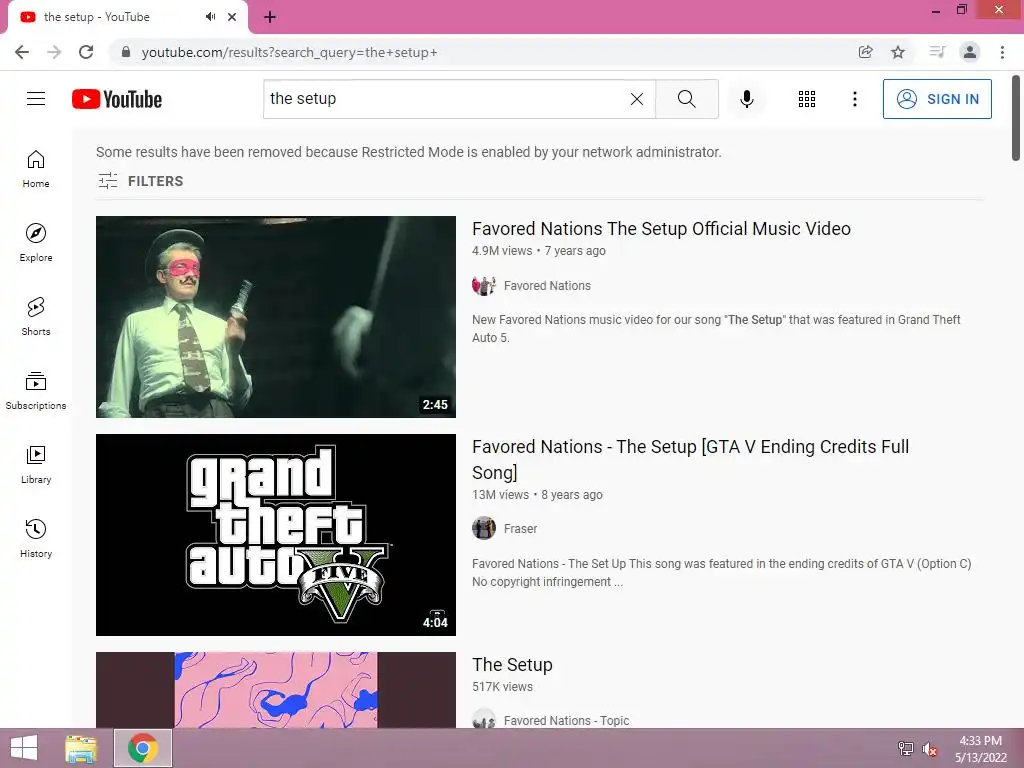Go to Home in the sidebar
Screen dimensions: 1024x768
36,169
